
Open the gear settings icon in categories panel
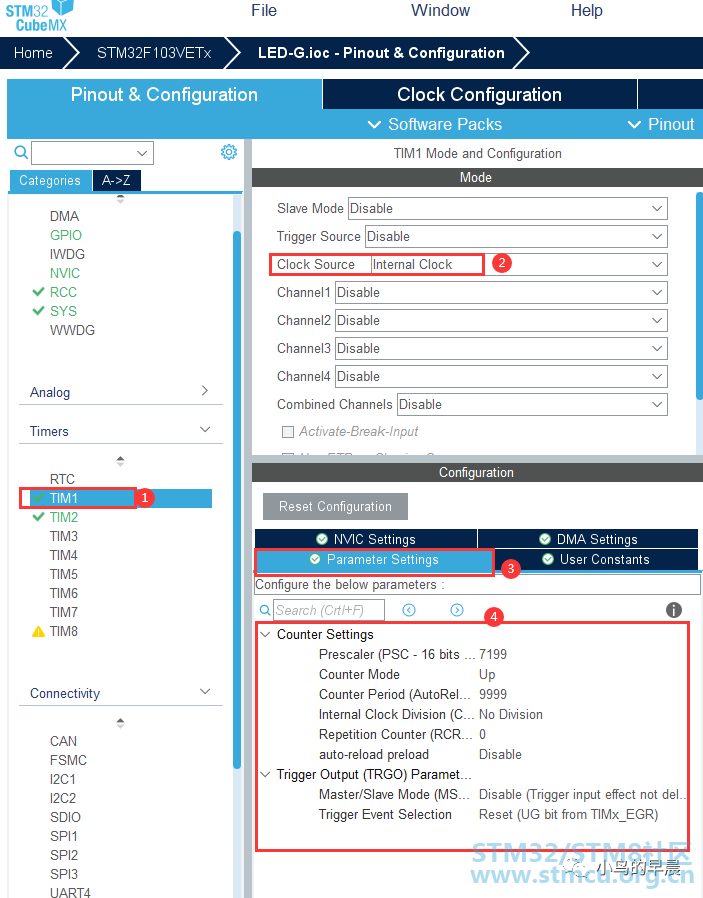pyautogui.click(x=229, y=152)
